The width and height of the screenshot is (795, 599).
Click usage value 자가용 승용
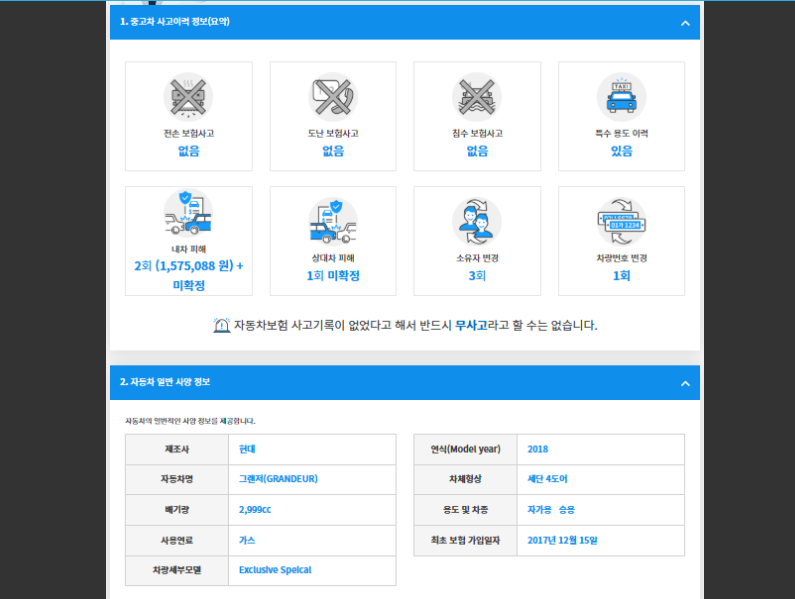[551, 510]
